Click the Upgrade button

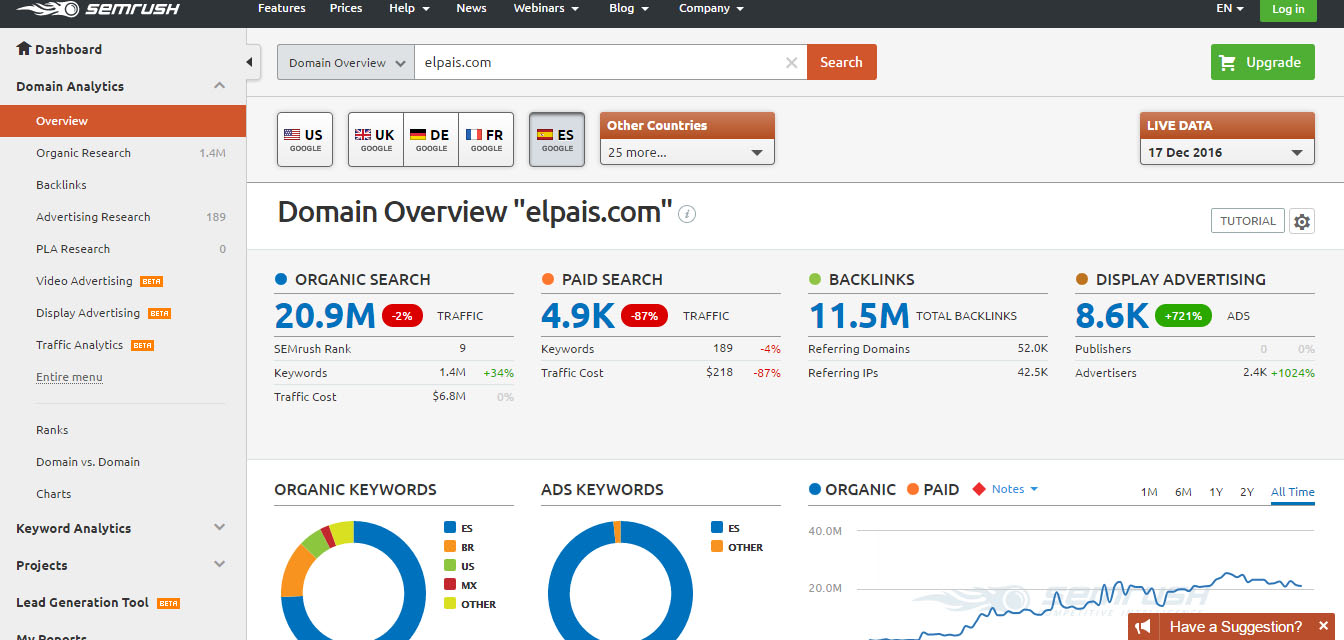1262,62
